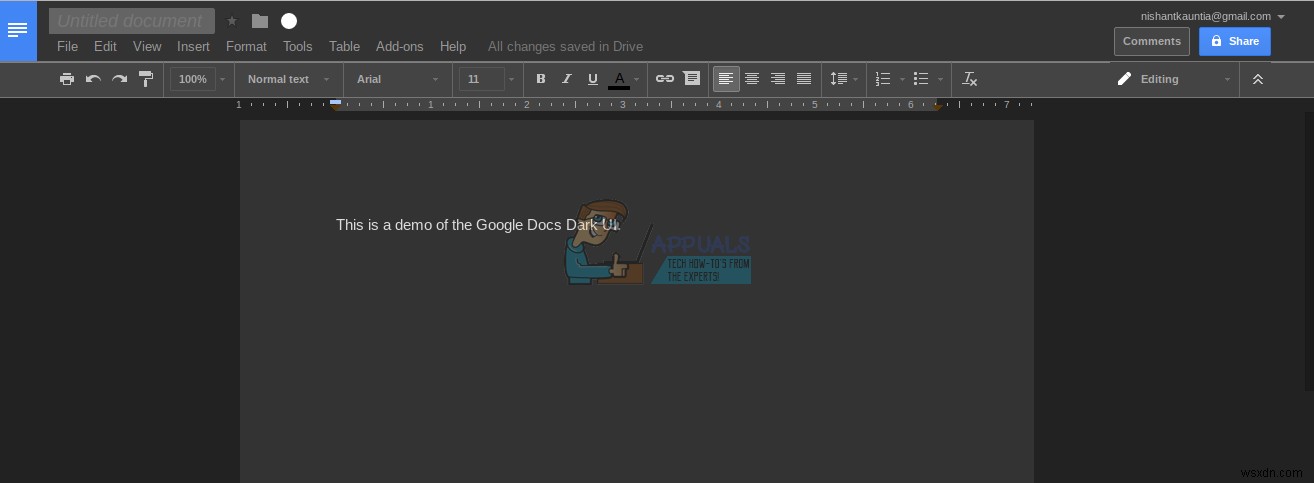Insert a link

click(665, 79)
